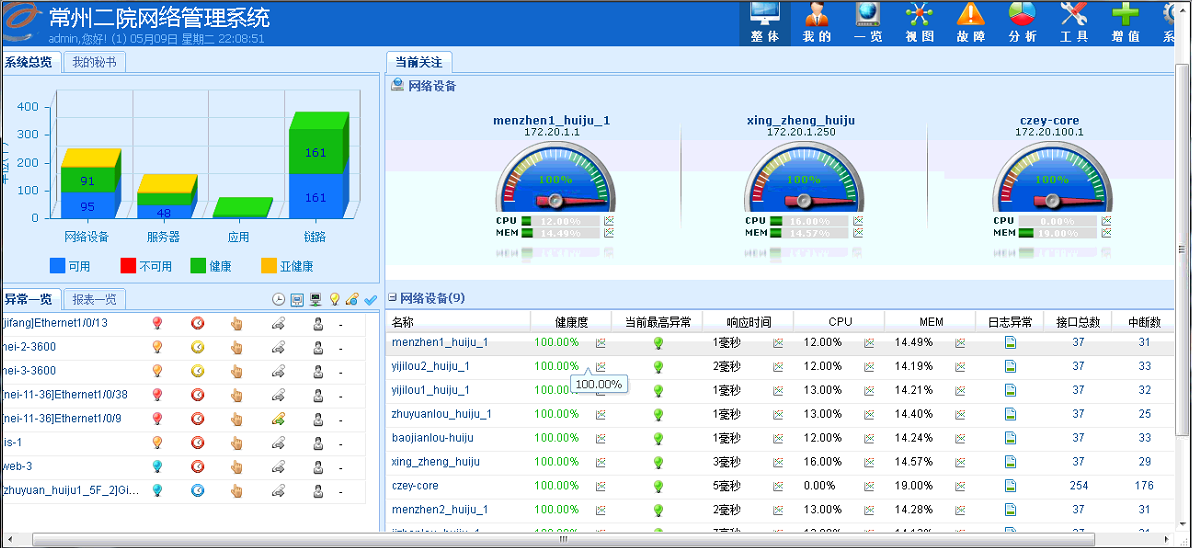Open the 工具 wrench tools icon

coord(1074,22)
